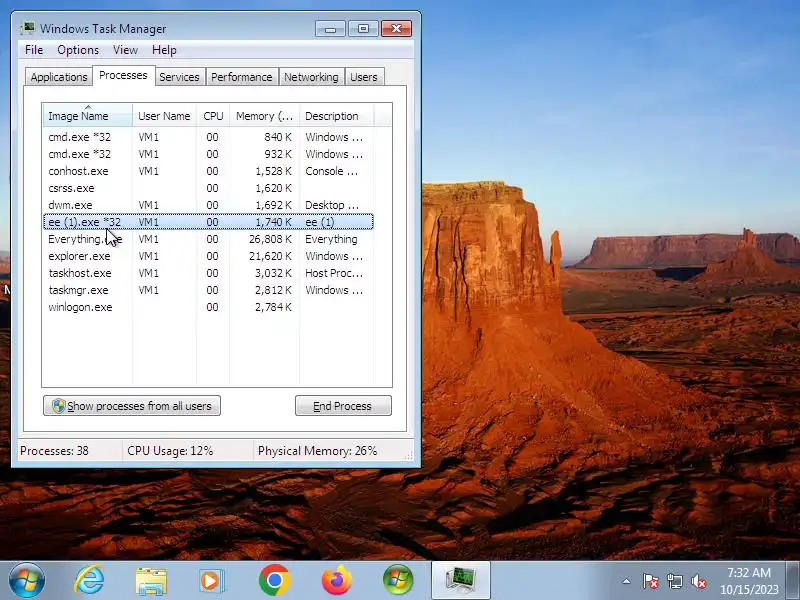800x600 pixels.
Task: Switch to the Users tab
Action: 364,77
